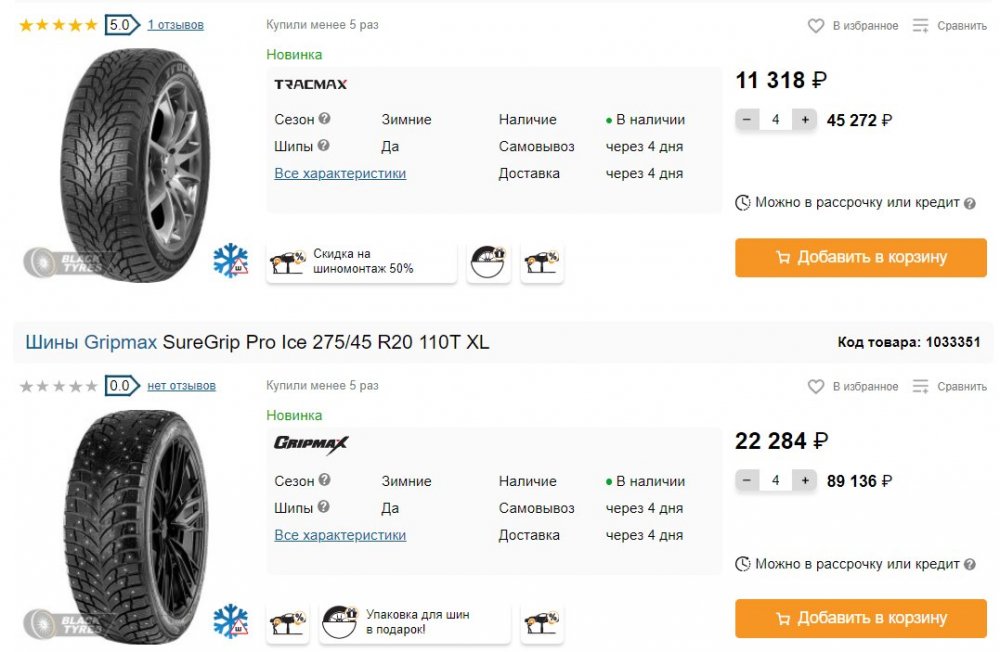Viewport: 1000px width, 652px height.
Task: Click the 50% tire fitting discount badge
Action: 361,262
